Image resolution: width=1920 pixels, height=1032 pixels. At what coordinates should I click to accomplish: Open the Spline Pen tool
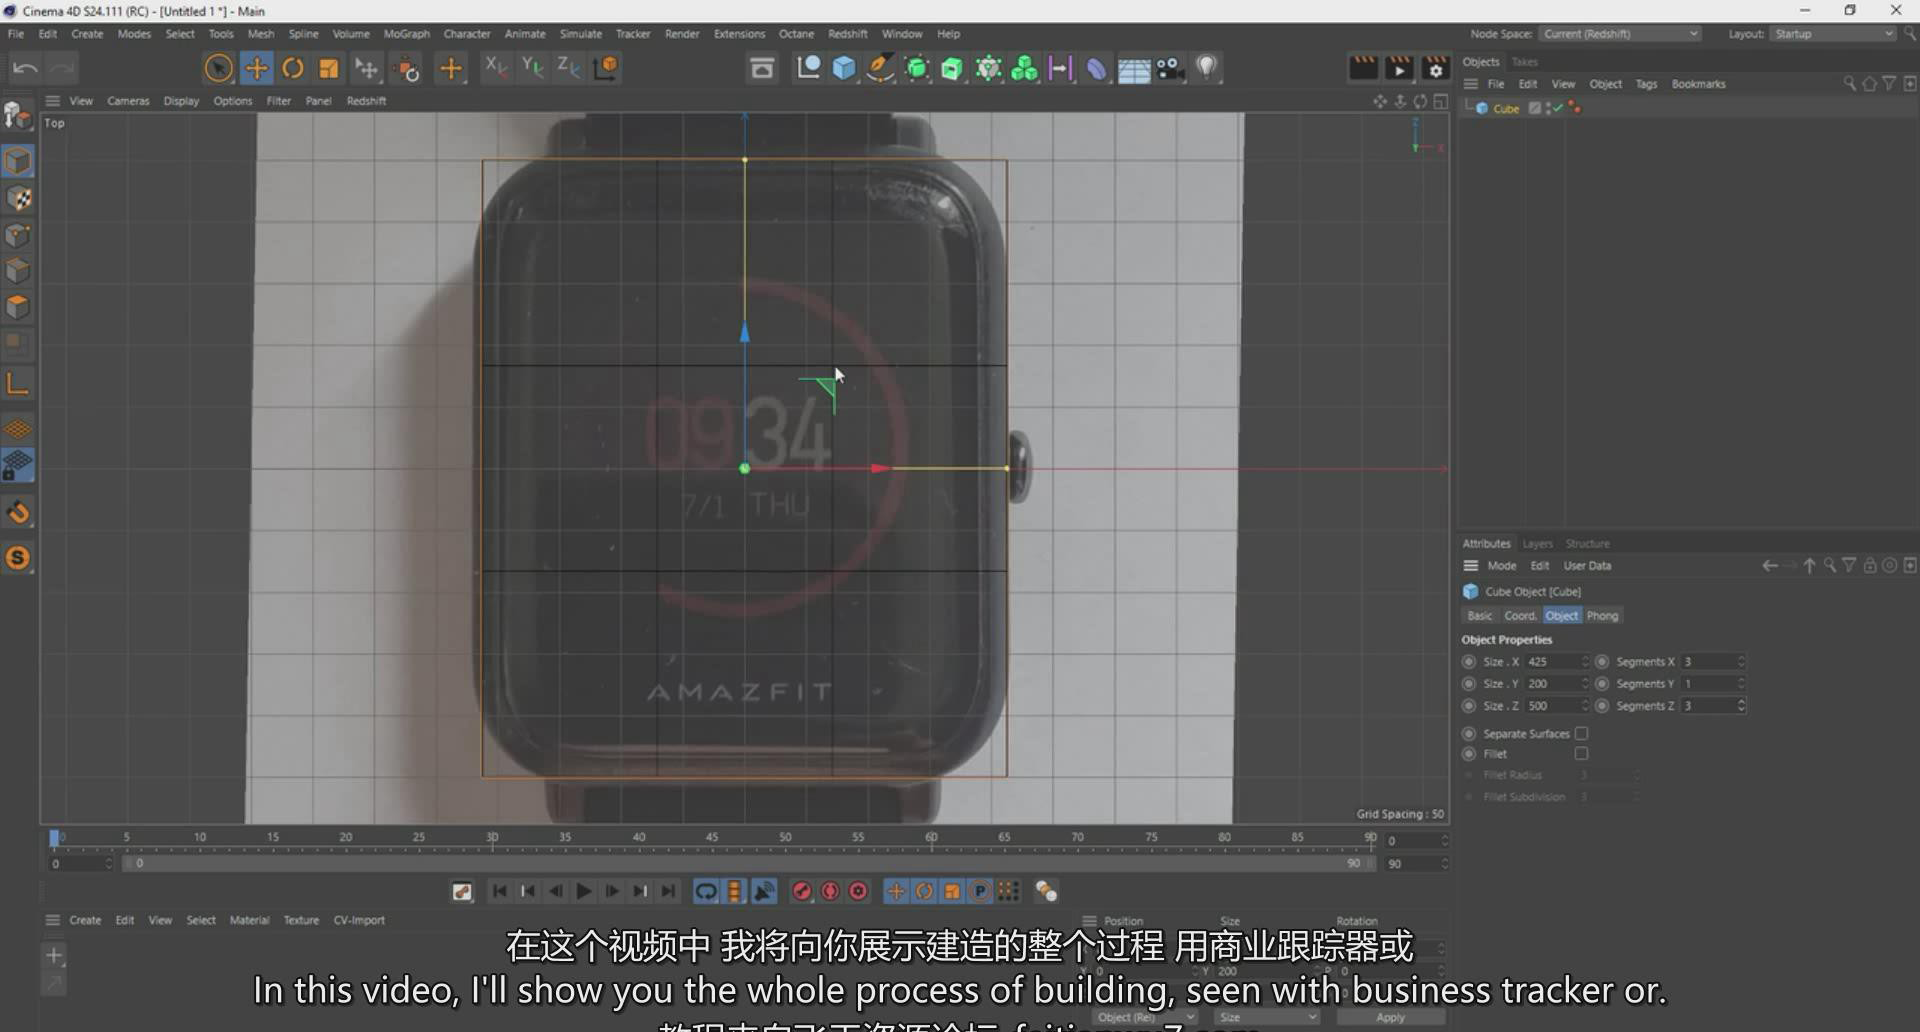[x=880, y=68]
